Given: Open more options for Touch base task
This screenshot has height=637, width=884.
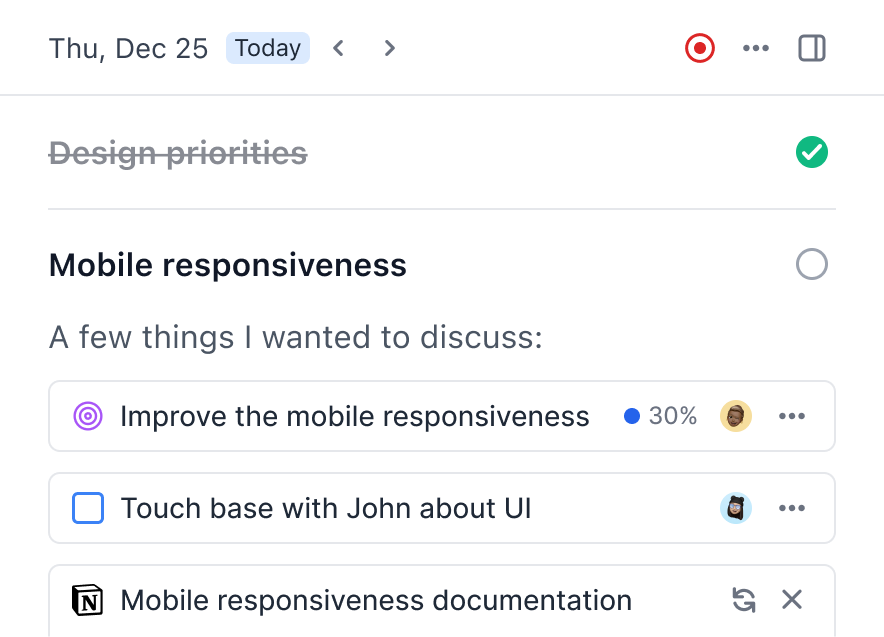Looking at the screenshot, I should [792, 508].
